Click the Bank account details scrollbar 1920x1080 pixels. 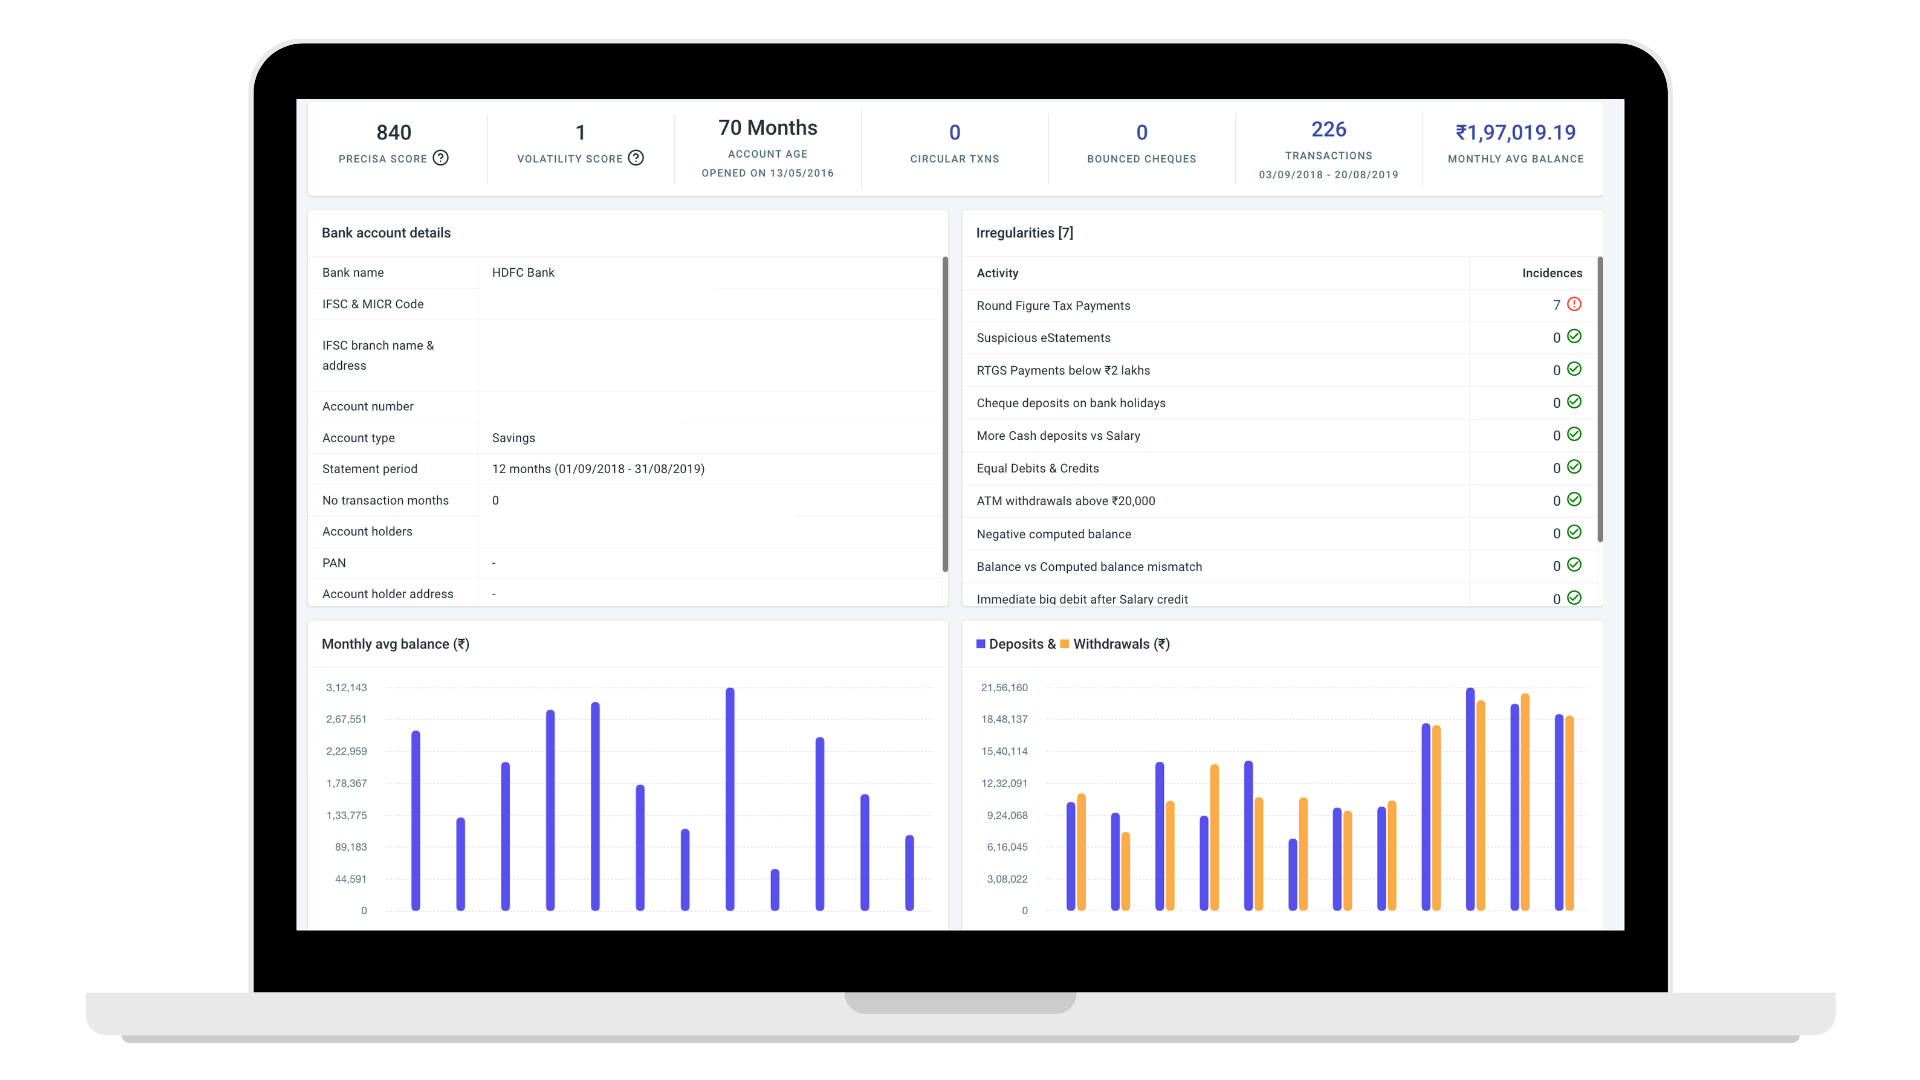[945, 415]
